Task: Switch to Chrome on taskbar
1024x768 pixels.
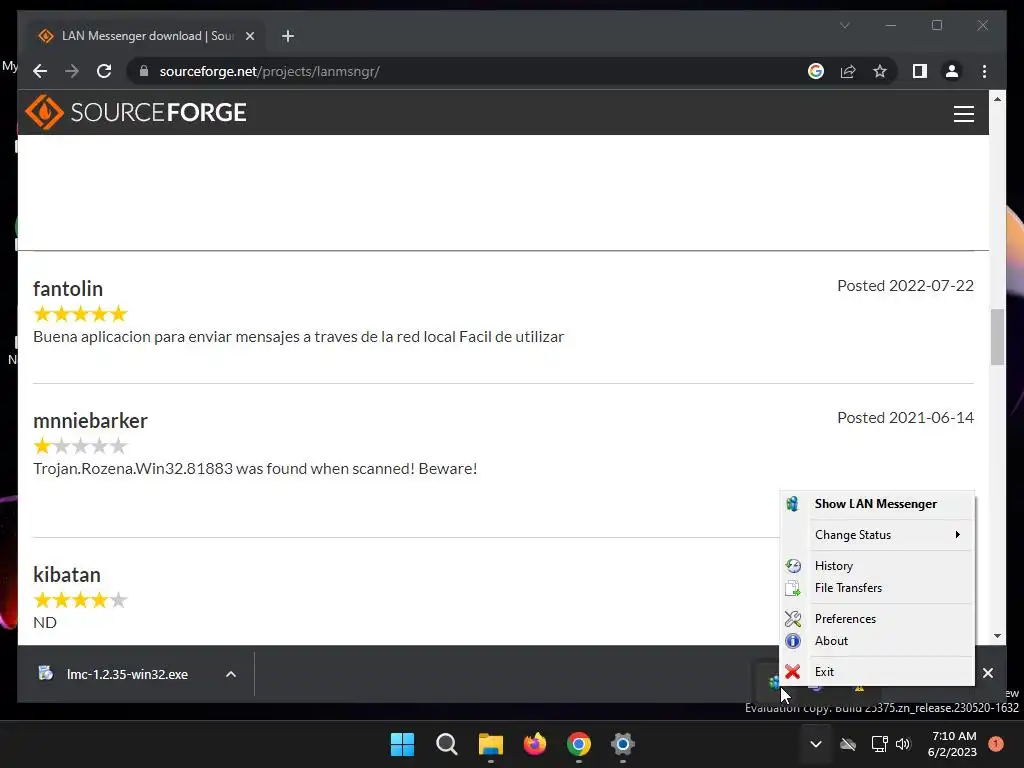Action: click(579, 744)
